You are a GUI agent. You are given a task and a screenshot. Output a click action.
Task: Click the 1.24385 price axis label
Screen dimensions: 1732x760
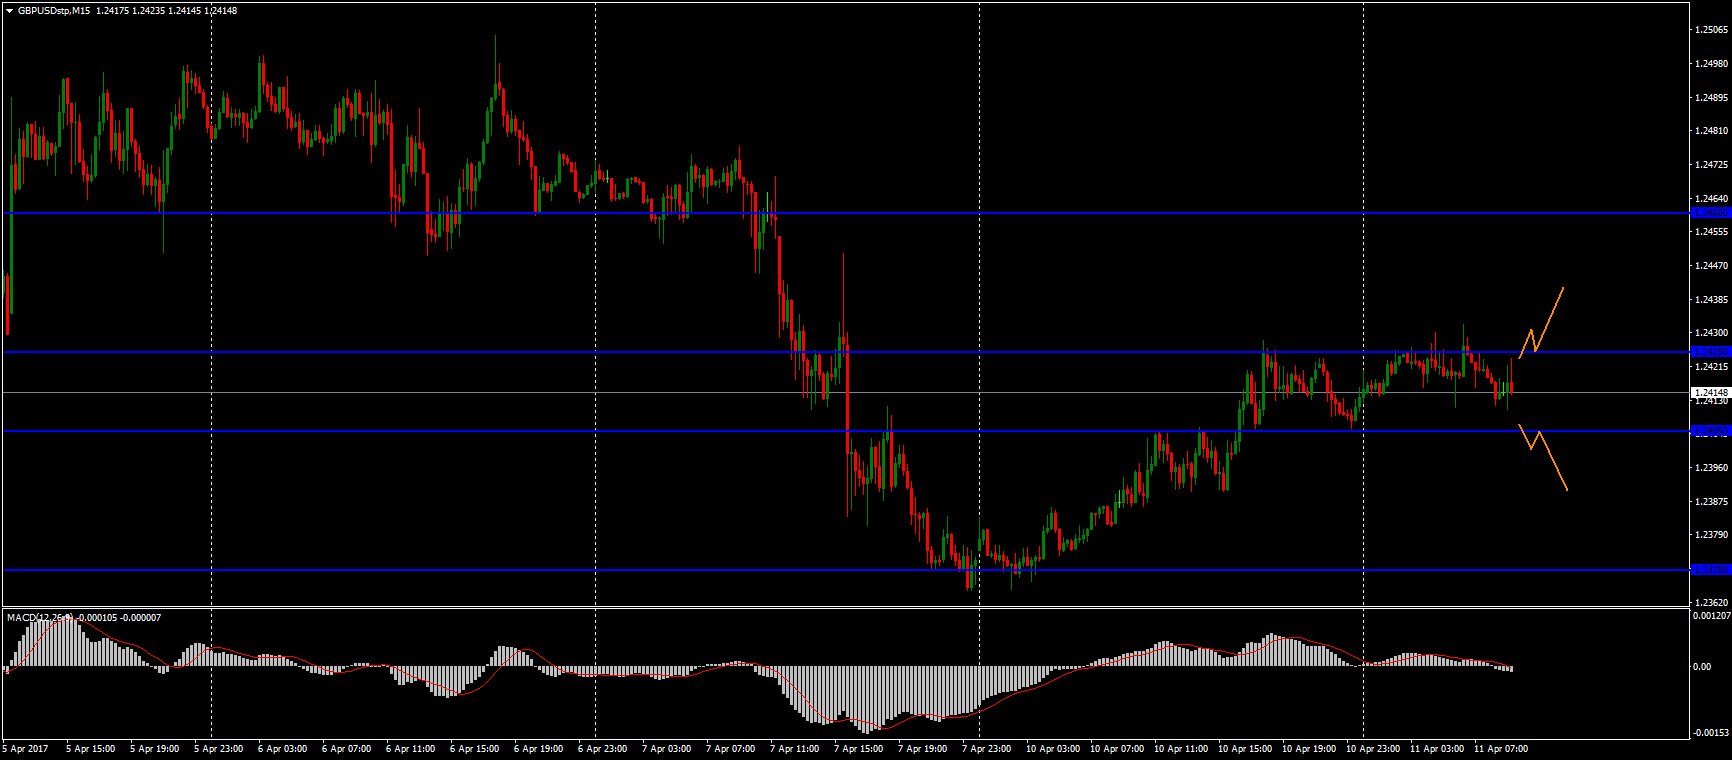coord(1712,300)
